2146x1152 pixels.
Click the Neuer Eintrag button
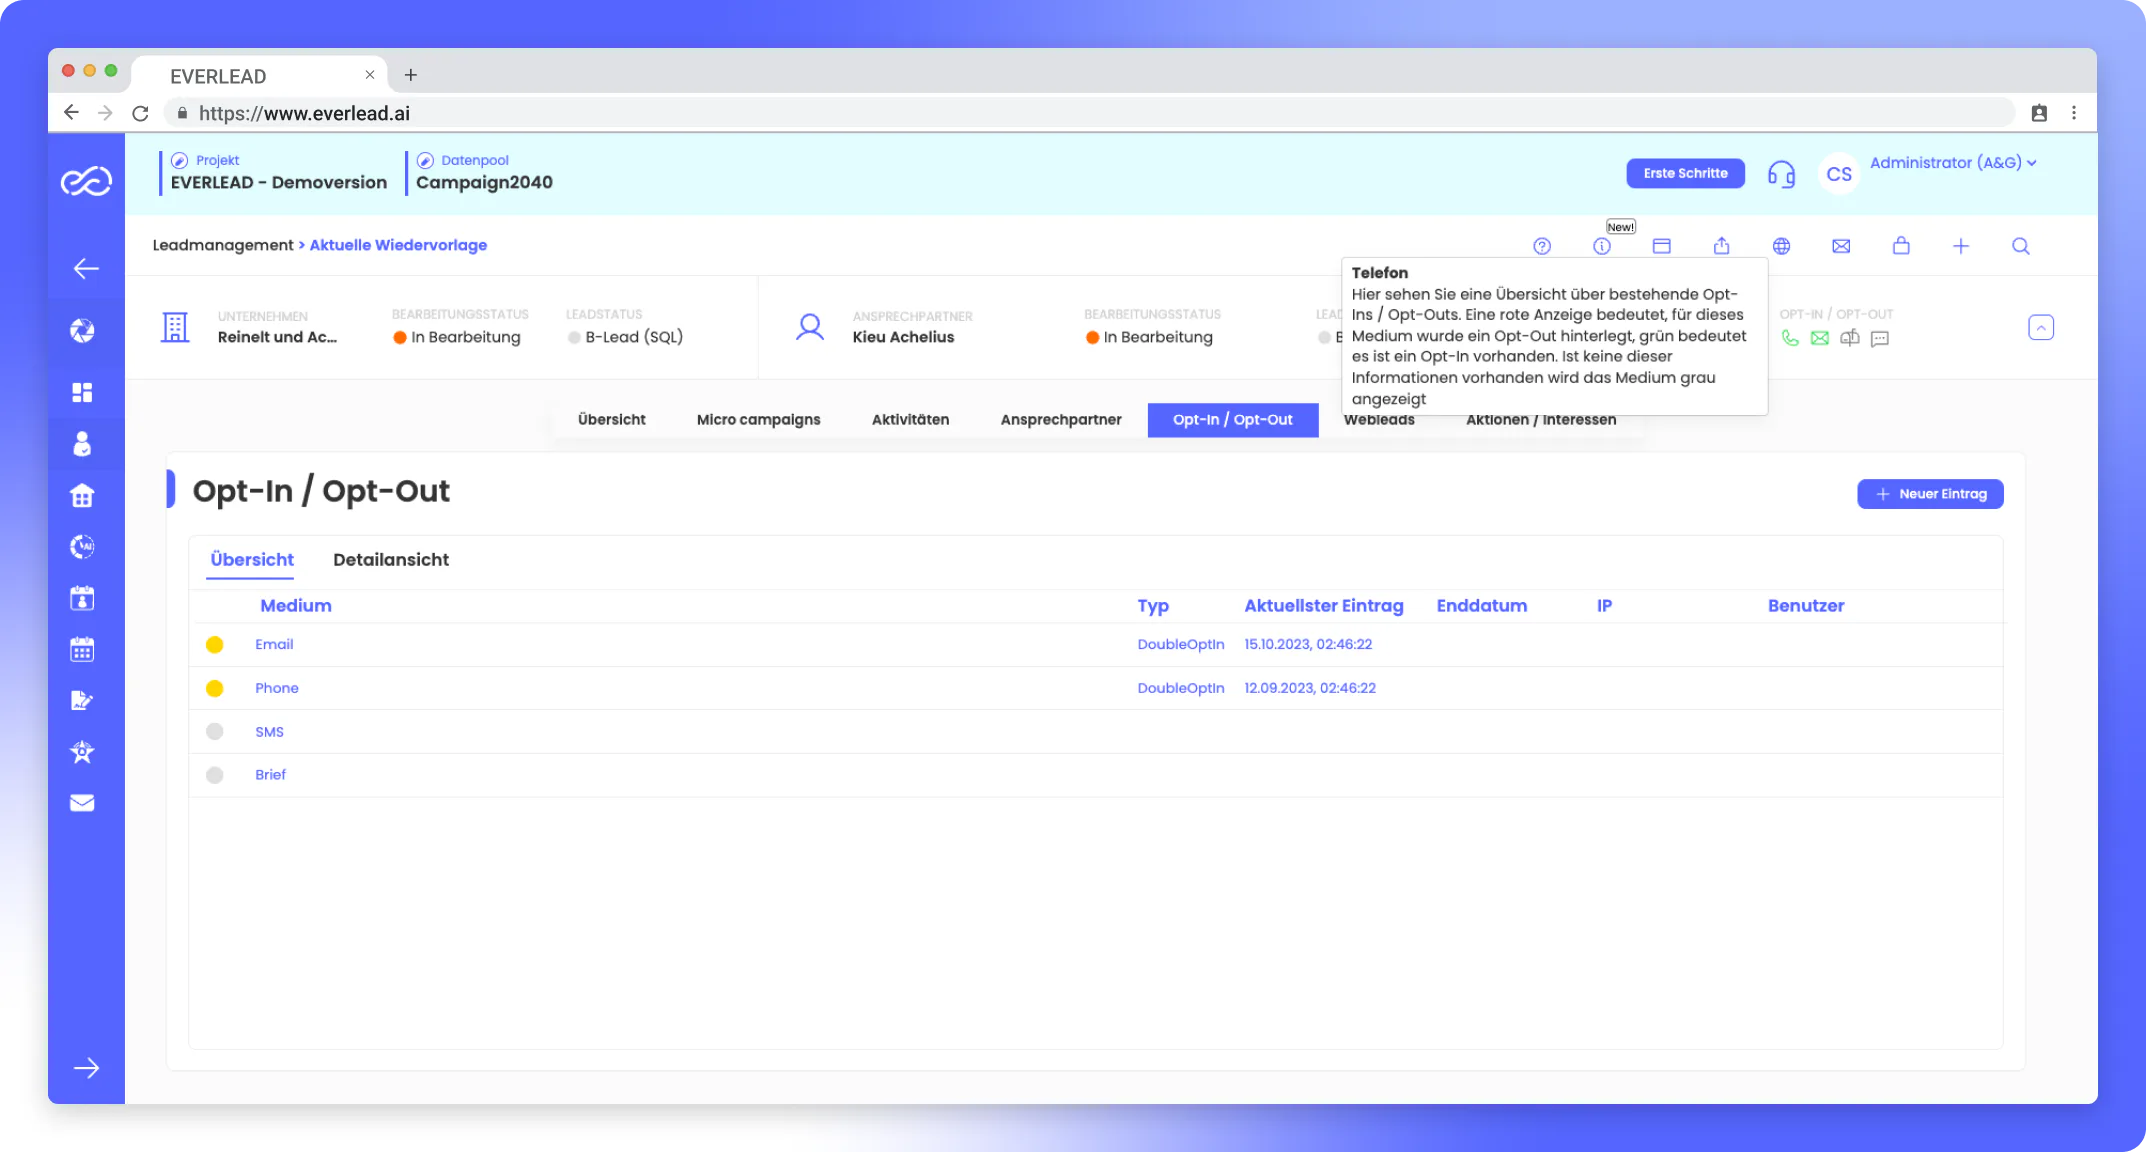point(1930,494)
